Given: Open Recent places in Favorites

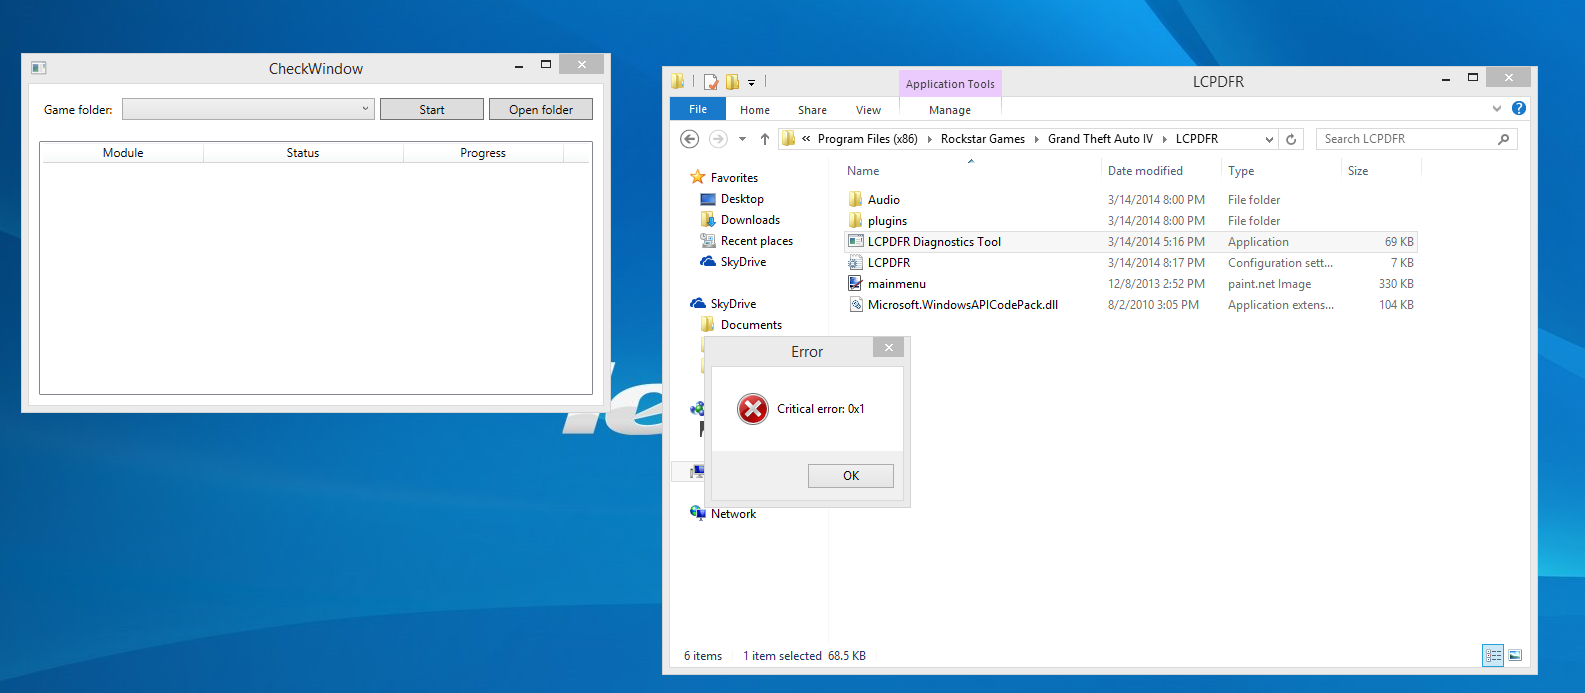Looking at the screenshot, I should click(757, 241).
